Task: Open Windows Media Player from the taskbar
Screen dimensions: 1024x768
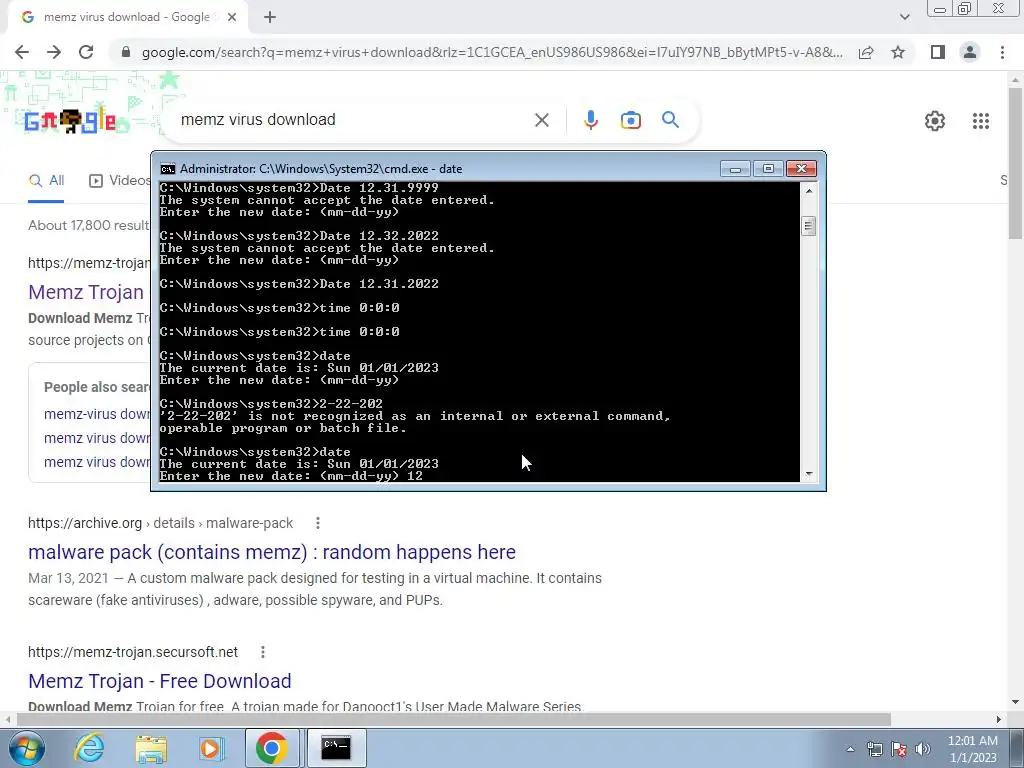Action: (x=210, y=748)
